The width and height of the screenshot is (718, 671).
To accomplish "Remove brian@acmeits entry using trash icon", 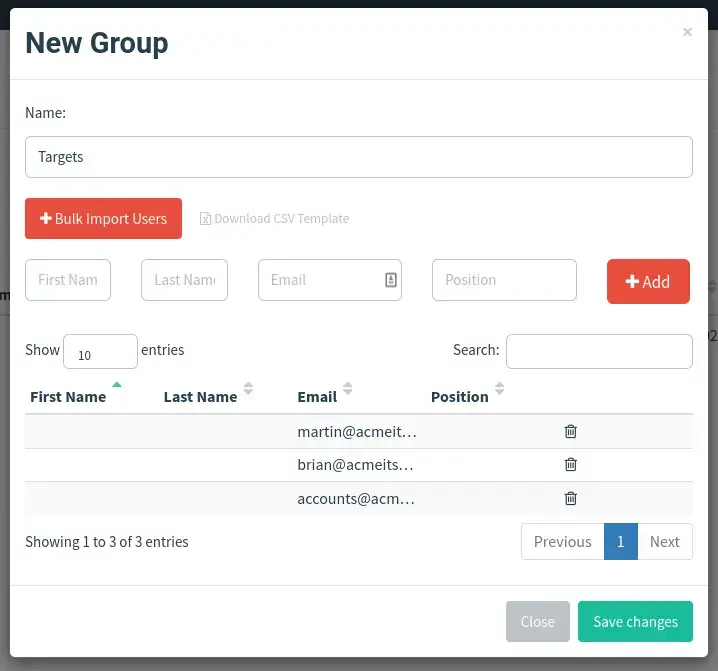I will click(x=570, y=464).
